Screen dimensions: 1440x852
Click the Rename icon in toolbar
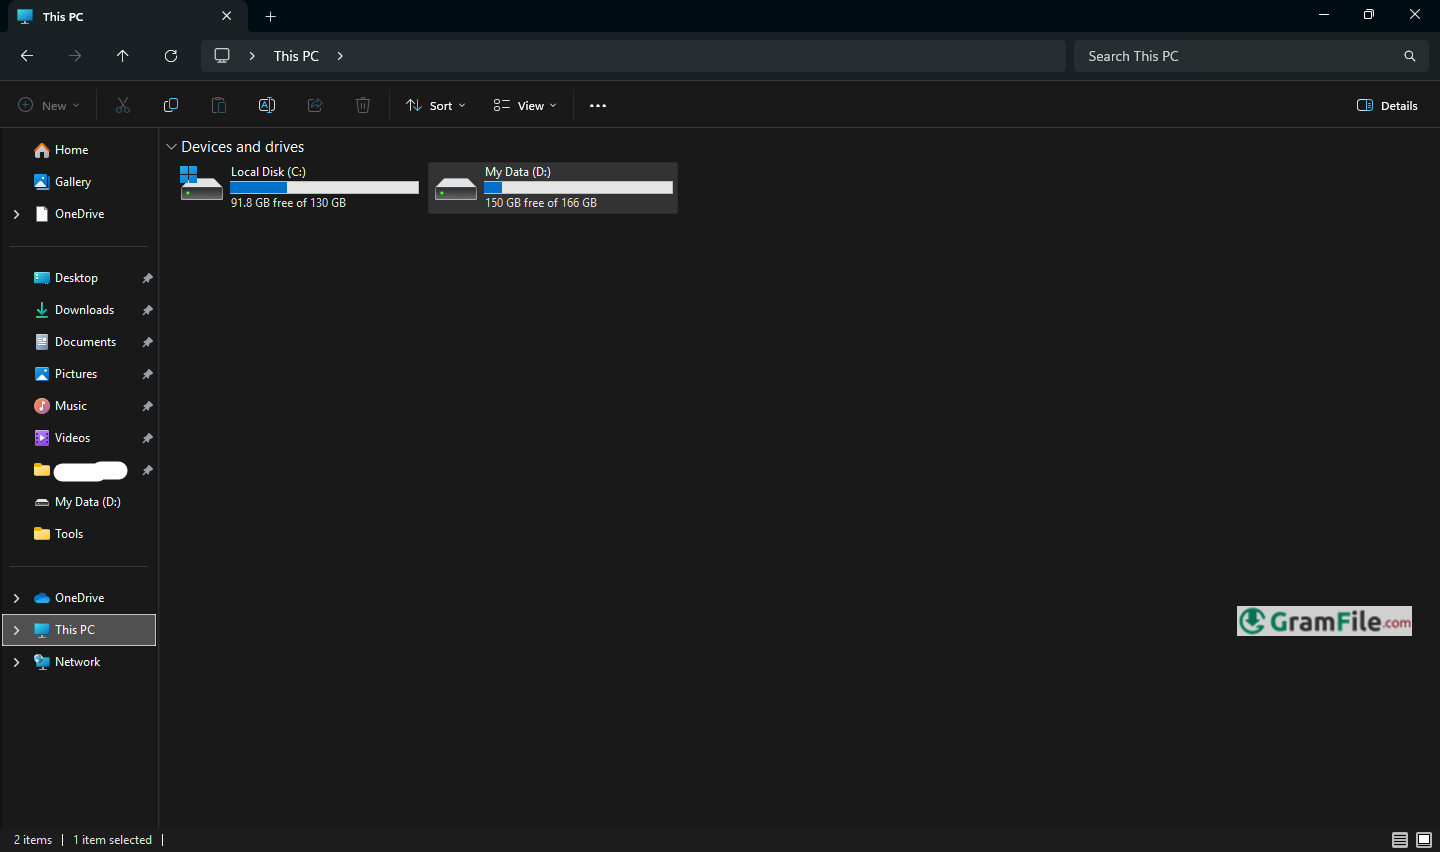[x=267, y=105]
